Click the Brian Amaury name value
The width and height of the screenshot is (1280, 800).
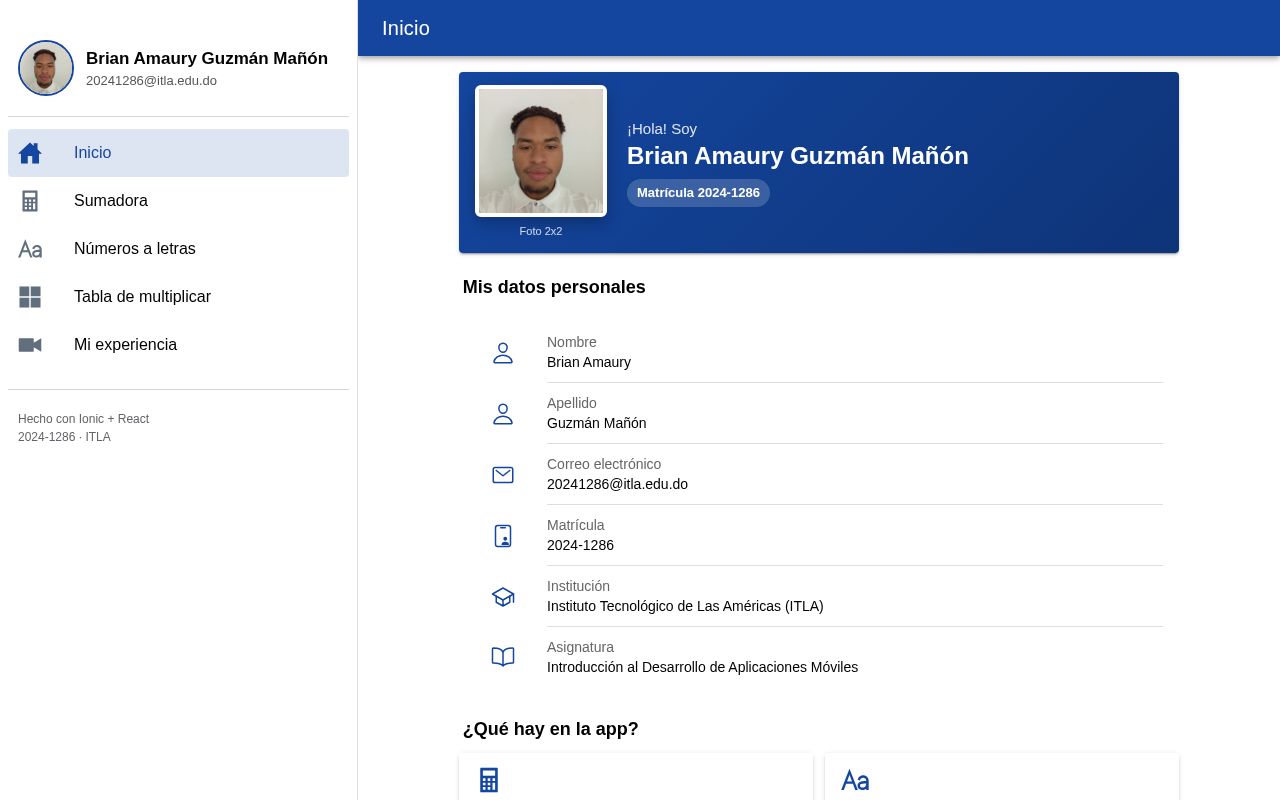(x=589, y=362)
